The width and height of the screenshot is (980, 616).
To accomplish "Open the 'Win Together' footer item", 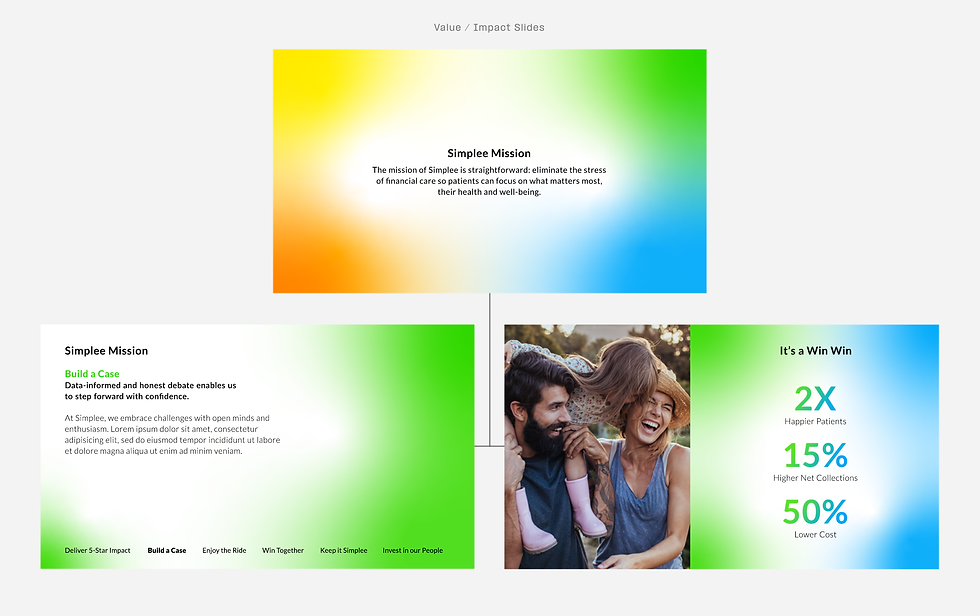I will click(x=282, y=550).
